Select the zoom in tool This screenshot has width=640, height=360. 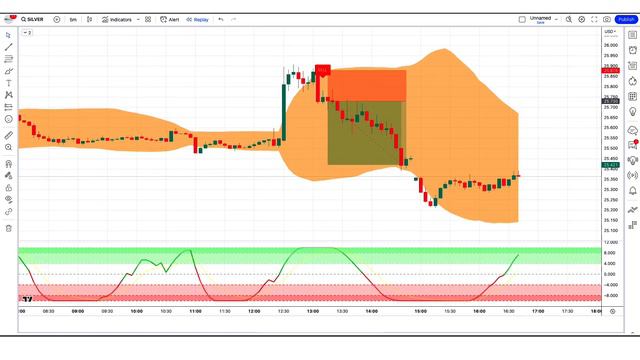click(9, 147)
